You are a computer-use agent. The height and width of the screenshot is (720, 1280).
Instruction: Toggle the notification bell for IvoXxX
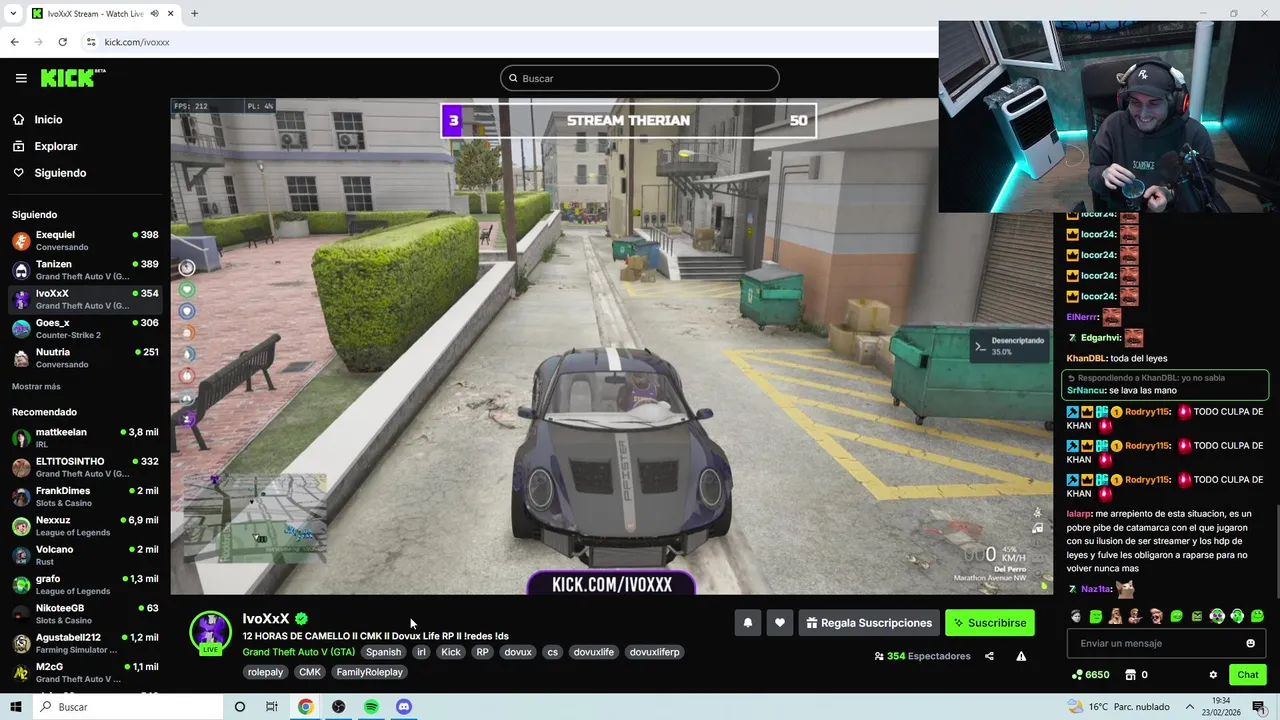click(747, 623)
